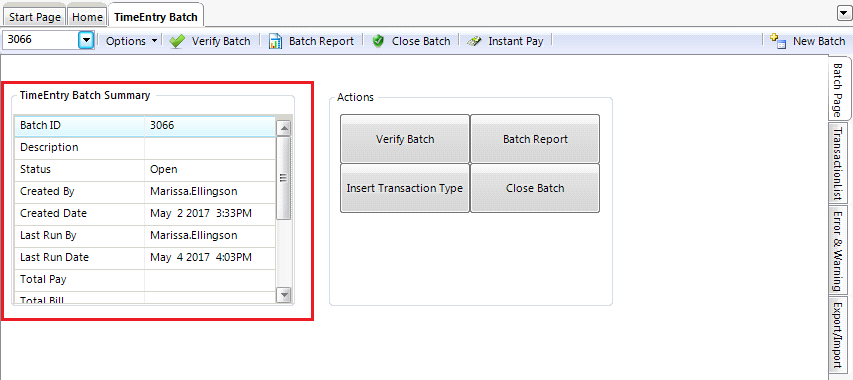Open the Options dropdown menu
The width and height of the screenshot is (853, 380).
pyautogui.click(x=131, y=41)
